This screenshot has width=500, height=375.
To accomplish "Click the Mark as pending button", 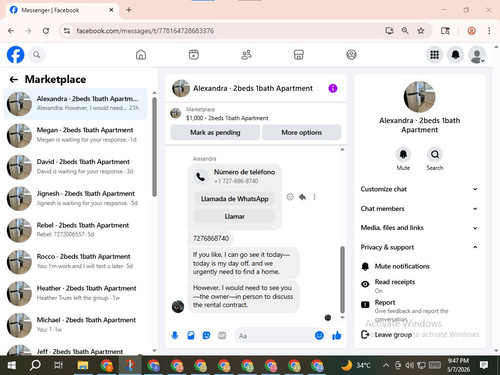I will [x=215, y=132].
